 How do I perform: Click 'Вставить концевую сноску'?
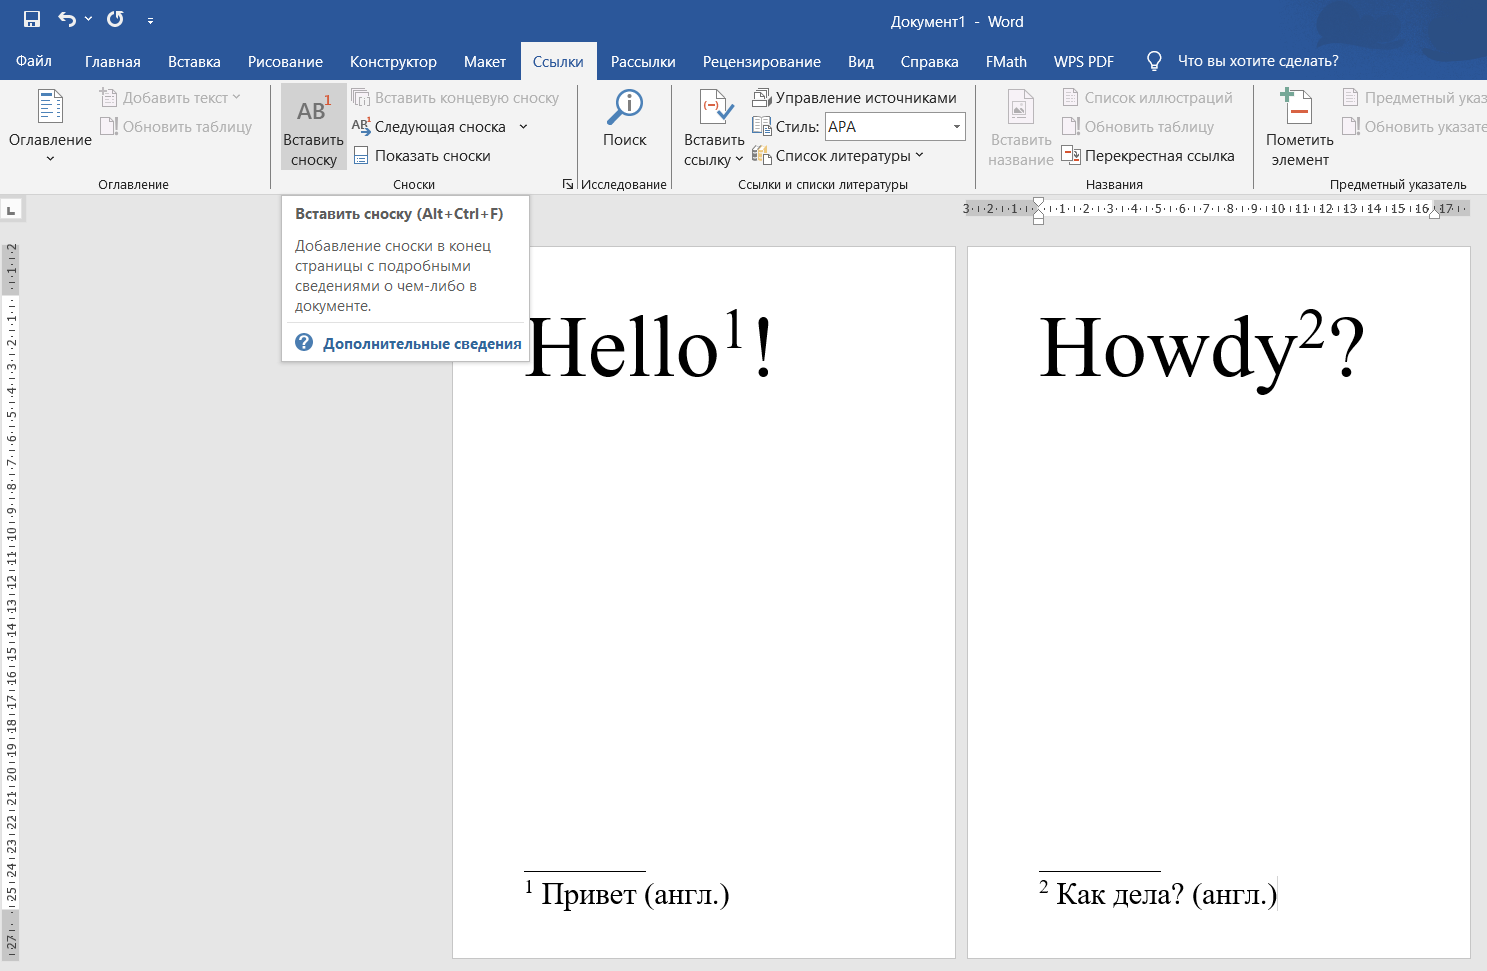point(455,98)
